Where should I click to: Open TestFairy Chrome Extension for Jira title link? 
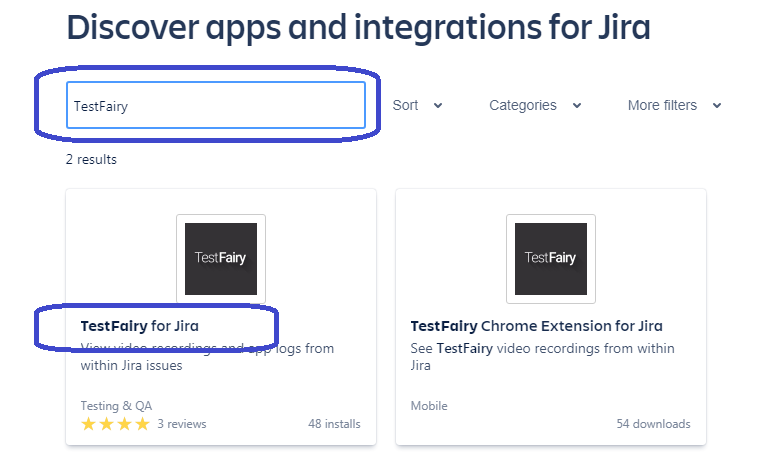[536, 326]
